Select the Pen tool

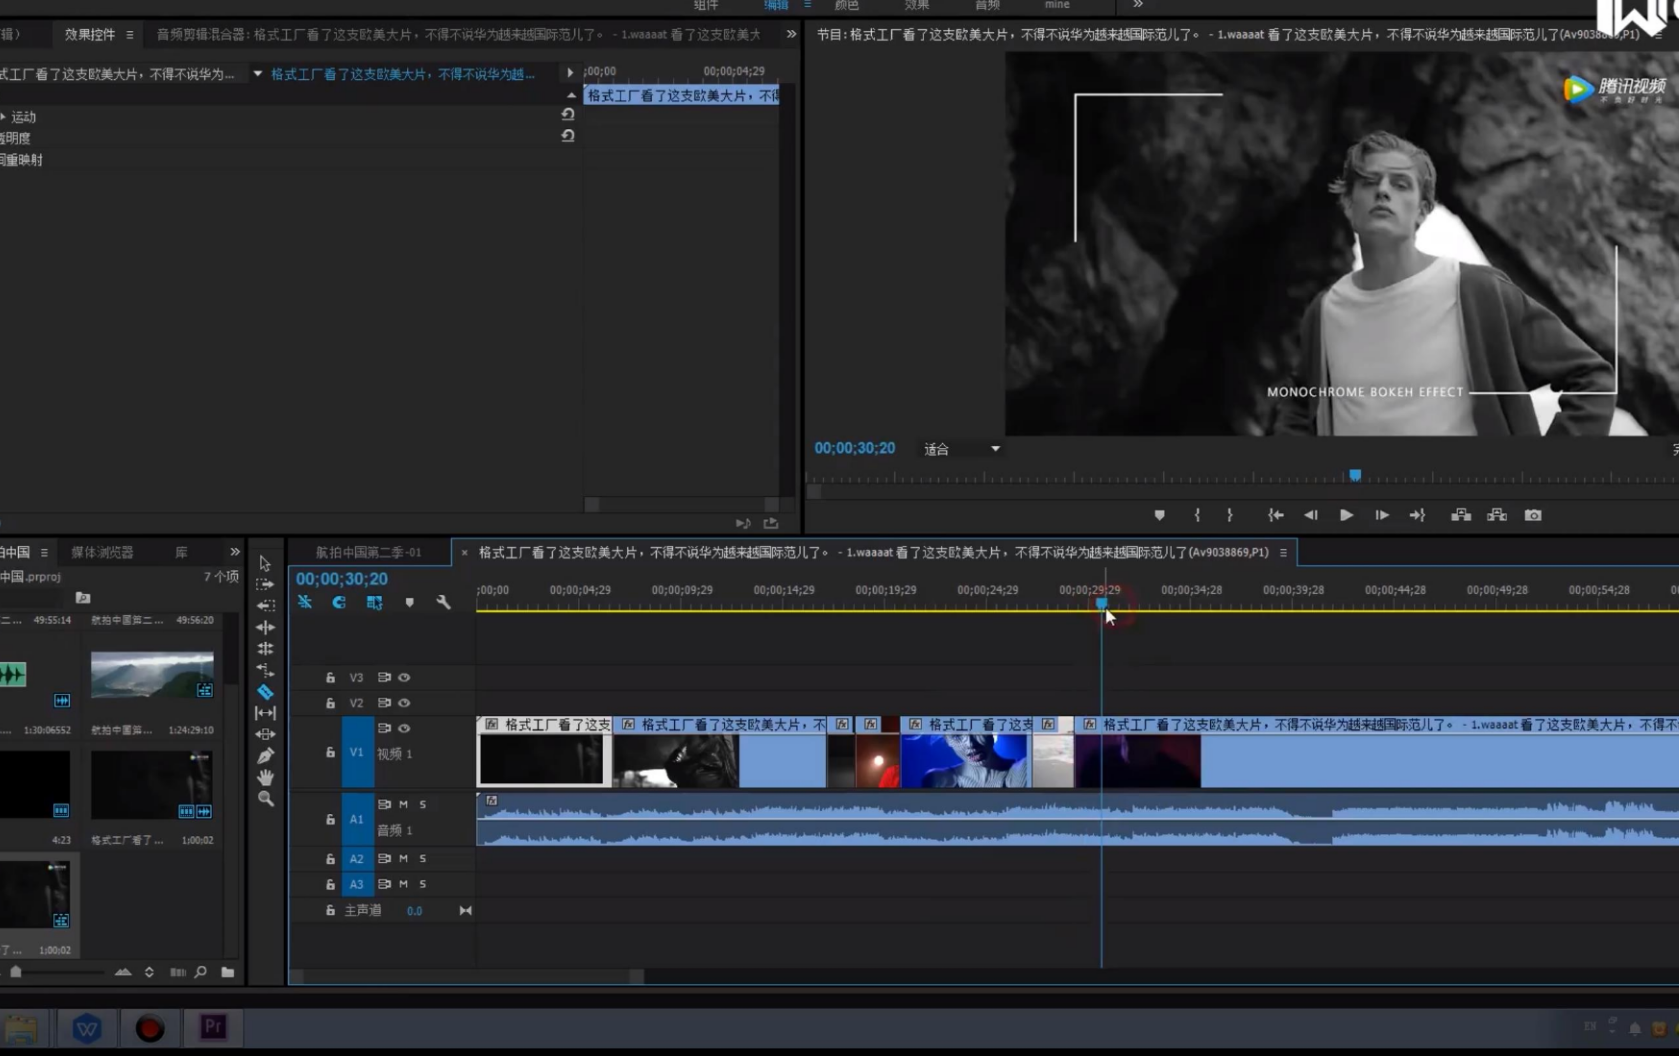pos(265,756)
